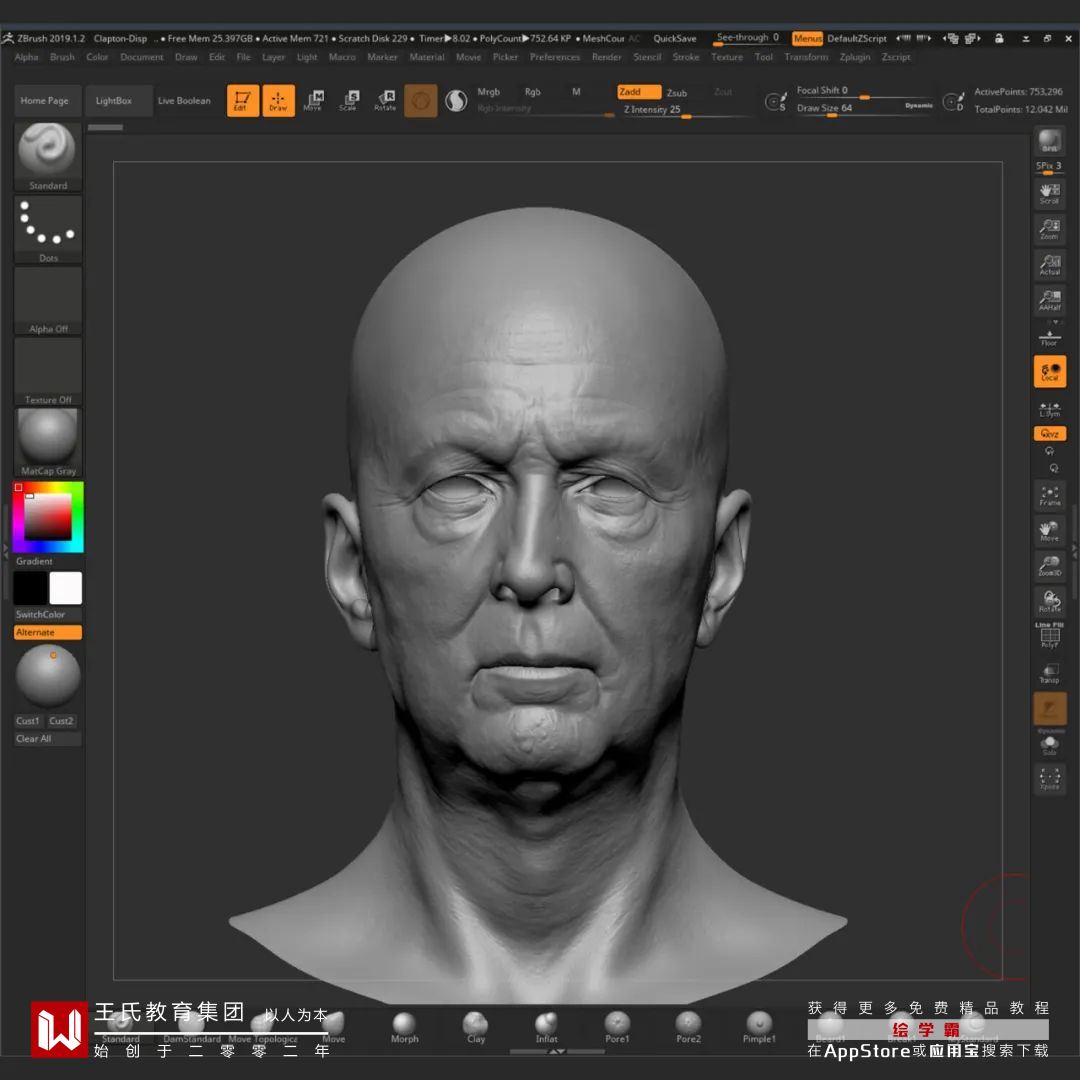This screenshot has height=1080, width=1080.
Task: Open the Brush menu
Action: coord(62,57)
